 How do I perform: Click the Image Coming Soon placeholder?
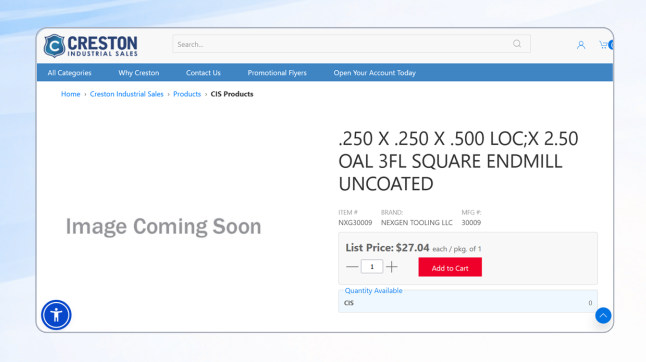[x=164, y=226]
